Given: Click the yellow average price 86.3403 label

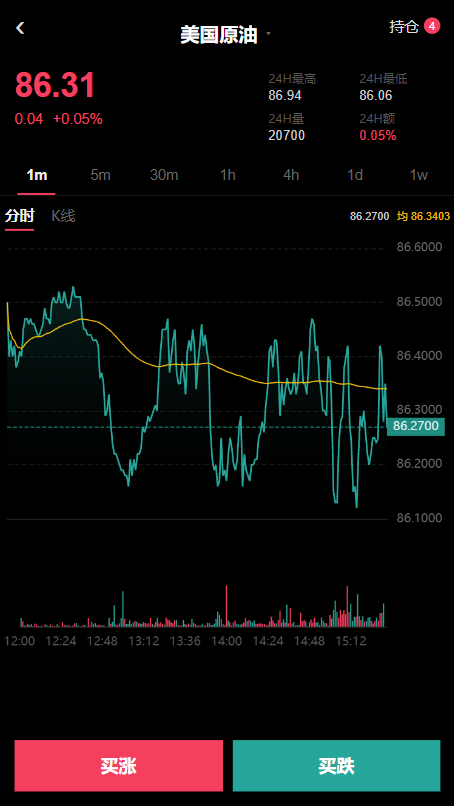Looking at the screenshot, I should click(423, 216).
